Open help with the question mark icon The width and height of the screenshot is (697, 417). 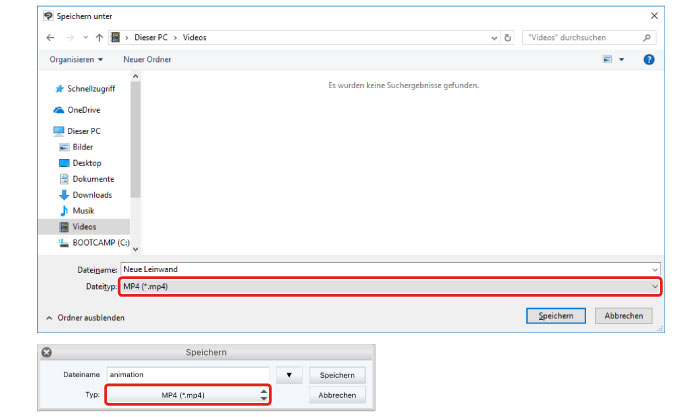coord(649,60)
